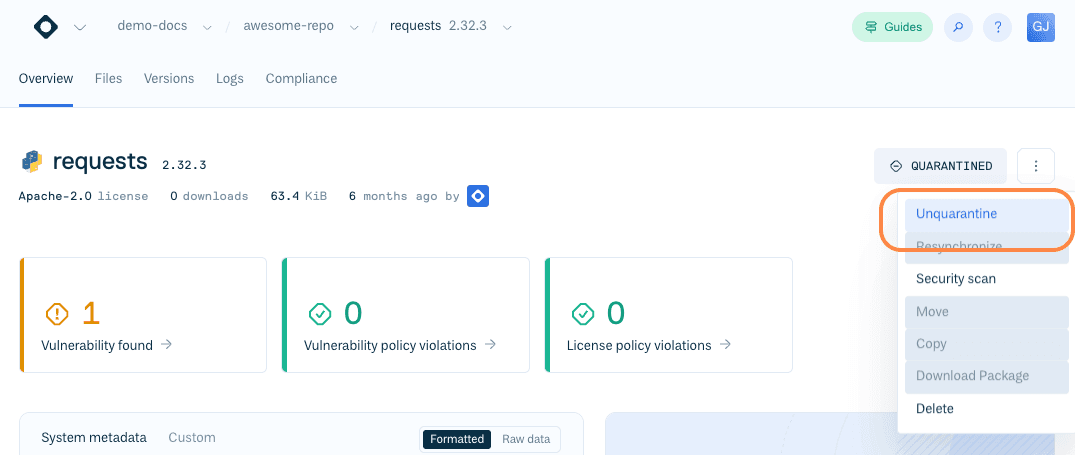1075x455 pixels.
Task: Click the 6 months ago text
Action: click(394, 196)
